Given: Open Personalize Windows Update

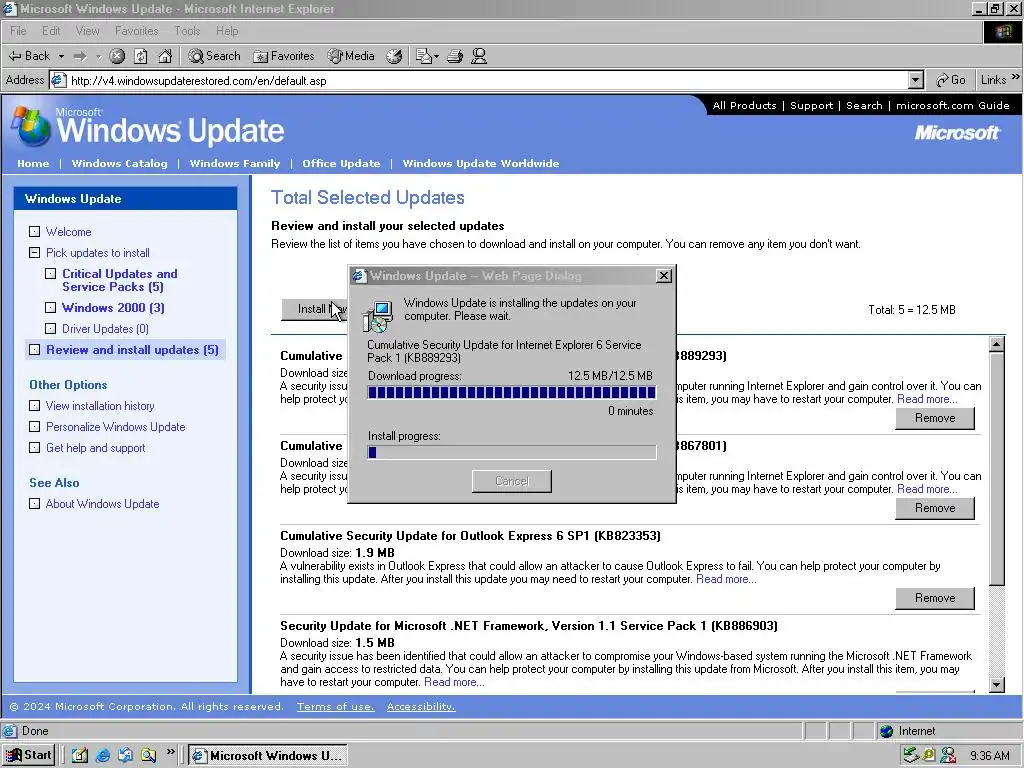Looking at the screenshot, I should (115, 426).
